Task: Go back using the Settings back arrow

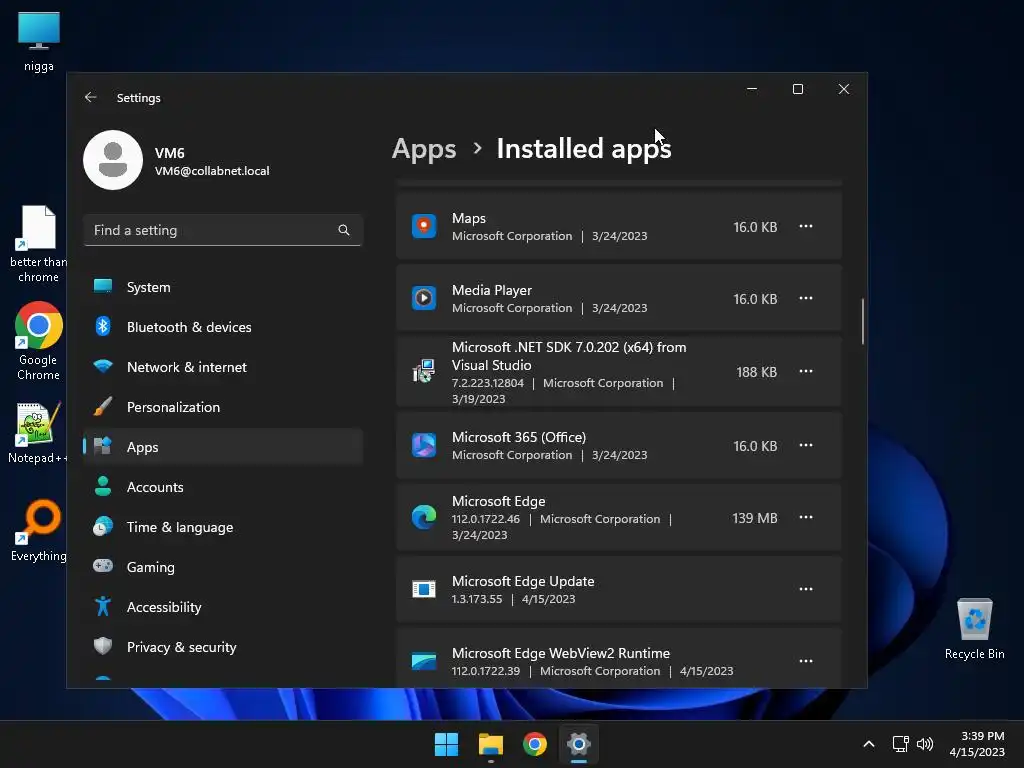Action: (91, 97)
